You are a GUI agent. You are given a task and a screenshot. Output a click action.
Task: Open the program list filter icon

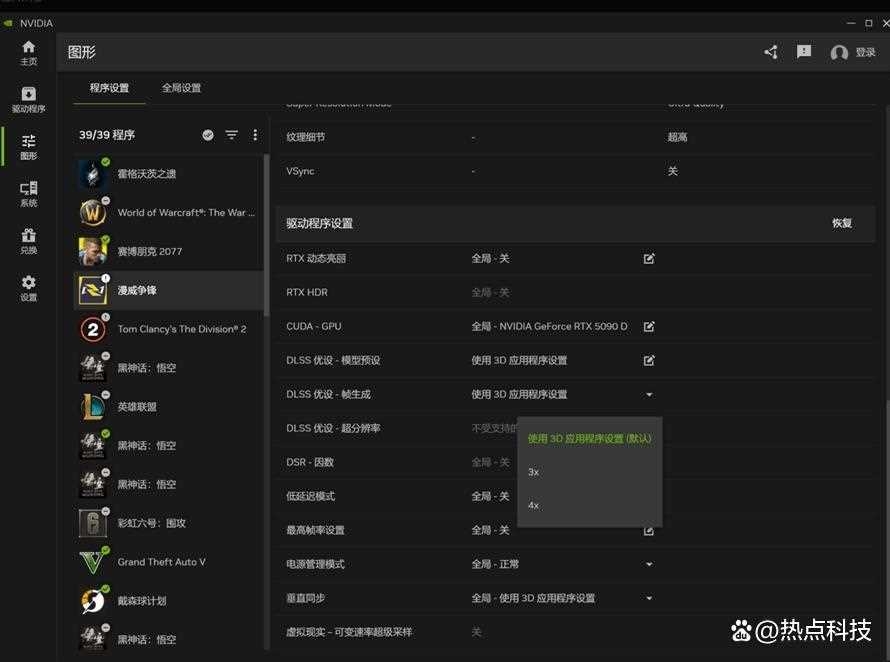232,135
